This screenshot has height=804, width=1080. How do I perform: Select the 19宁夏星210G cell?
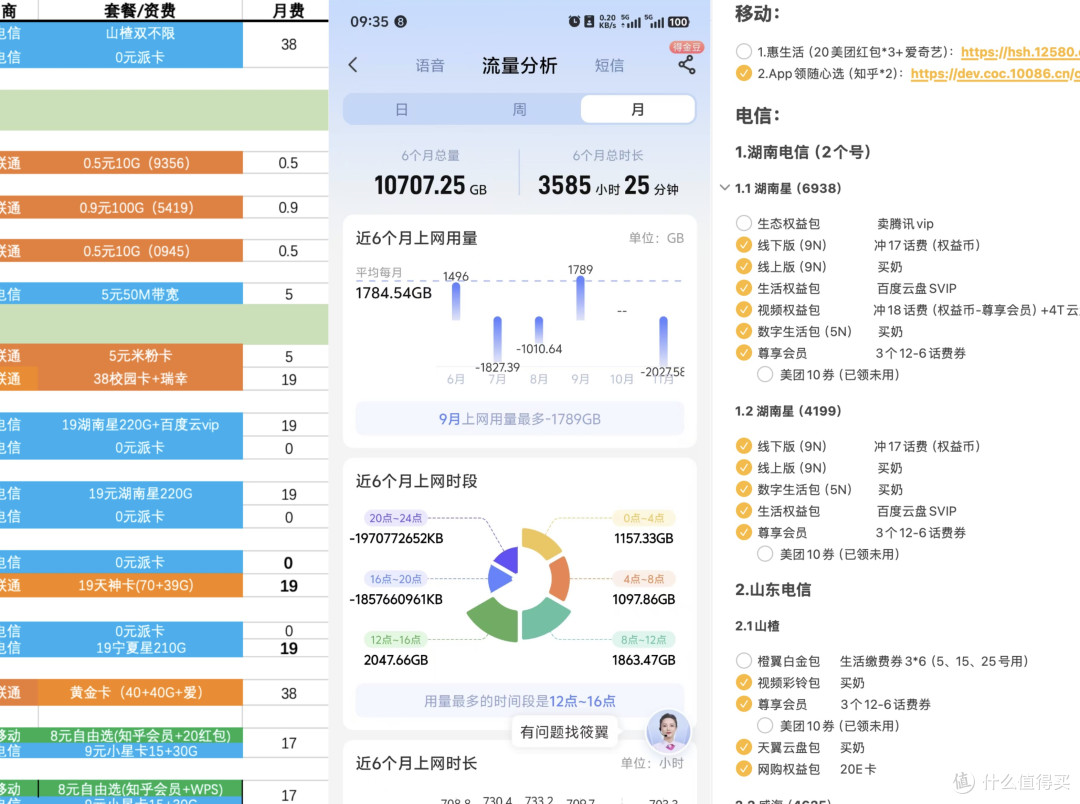click(141, 648)
